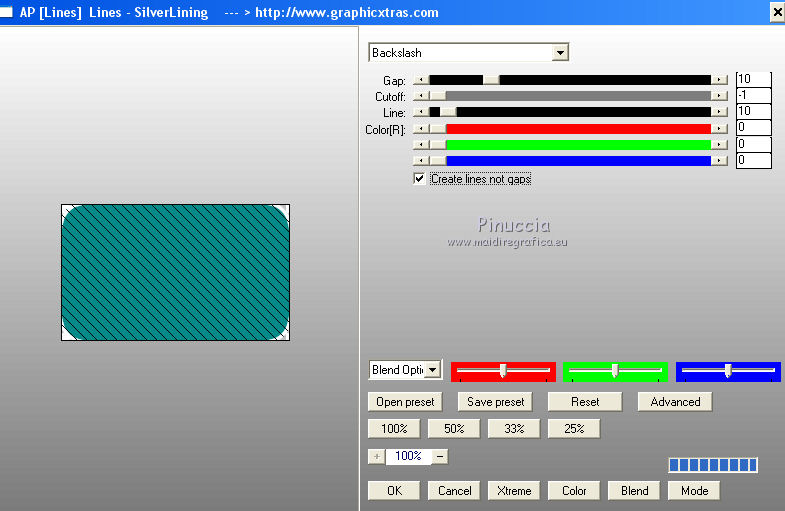
Task: Set preview zoom to 100% button
Action: tap(394, 429)
